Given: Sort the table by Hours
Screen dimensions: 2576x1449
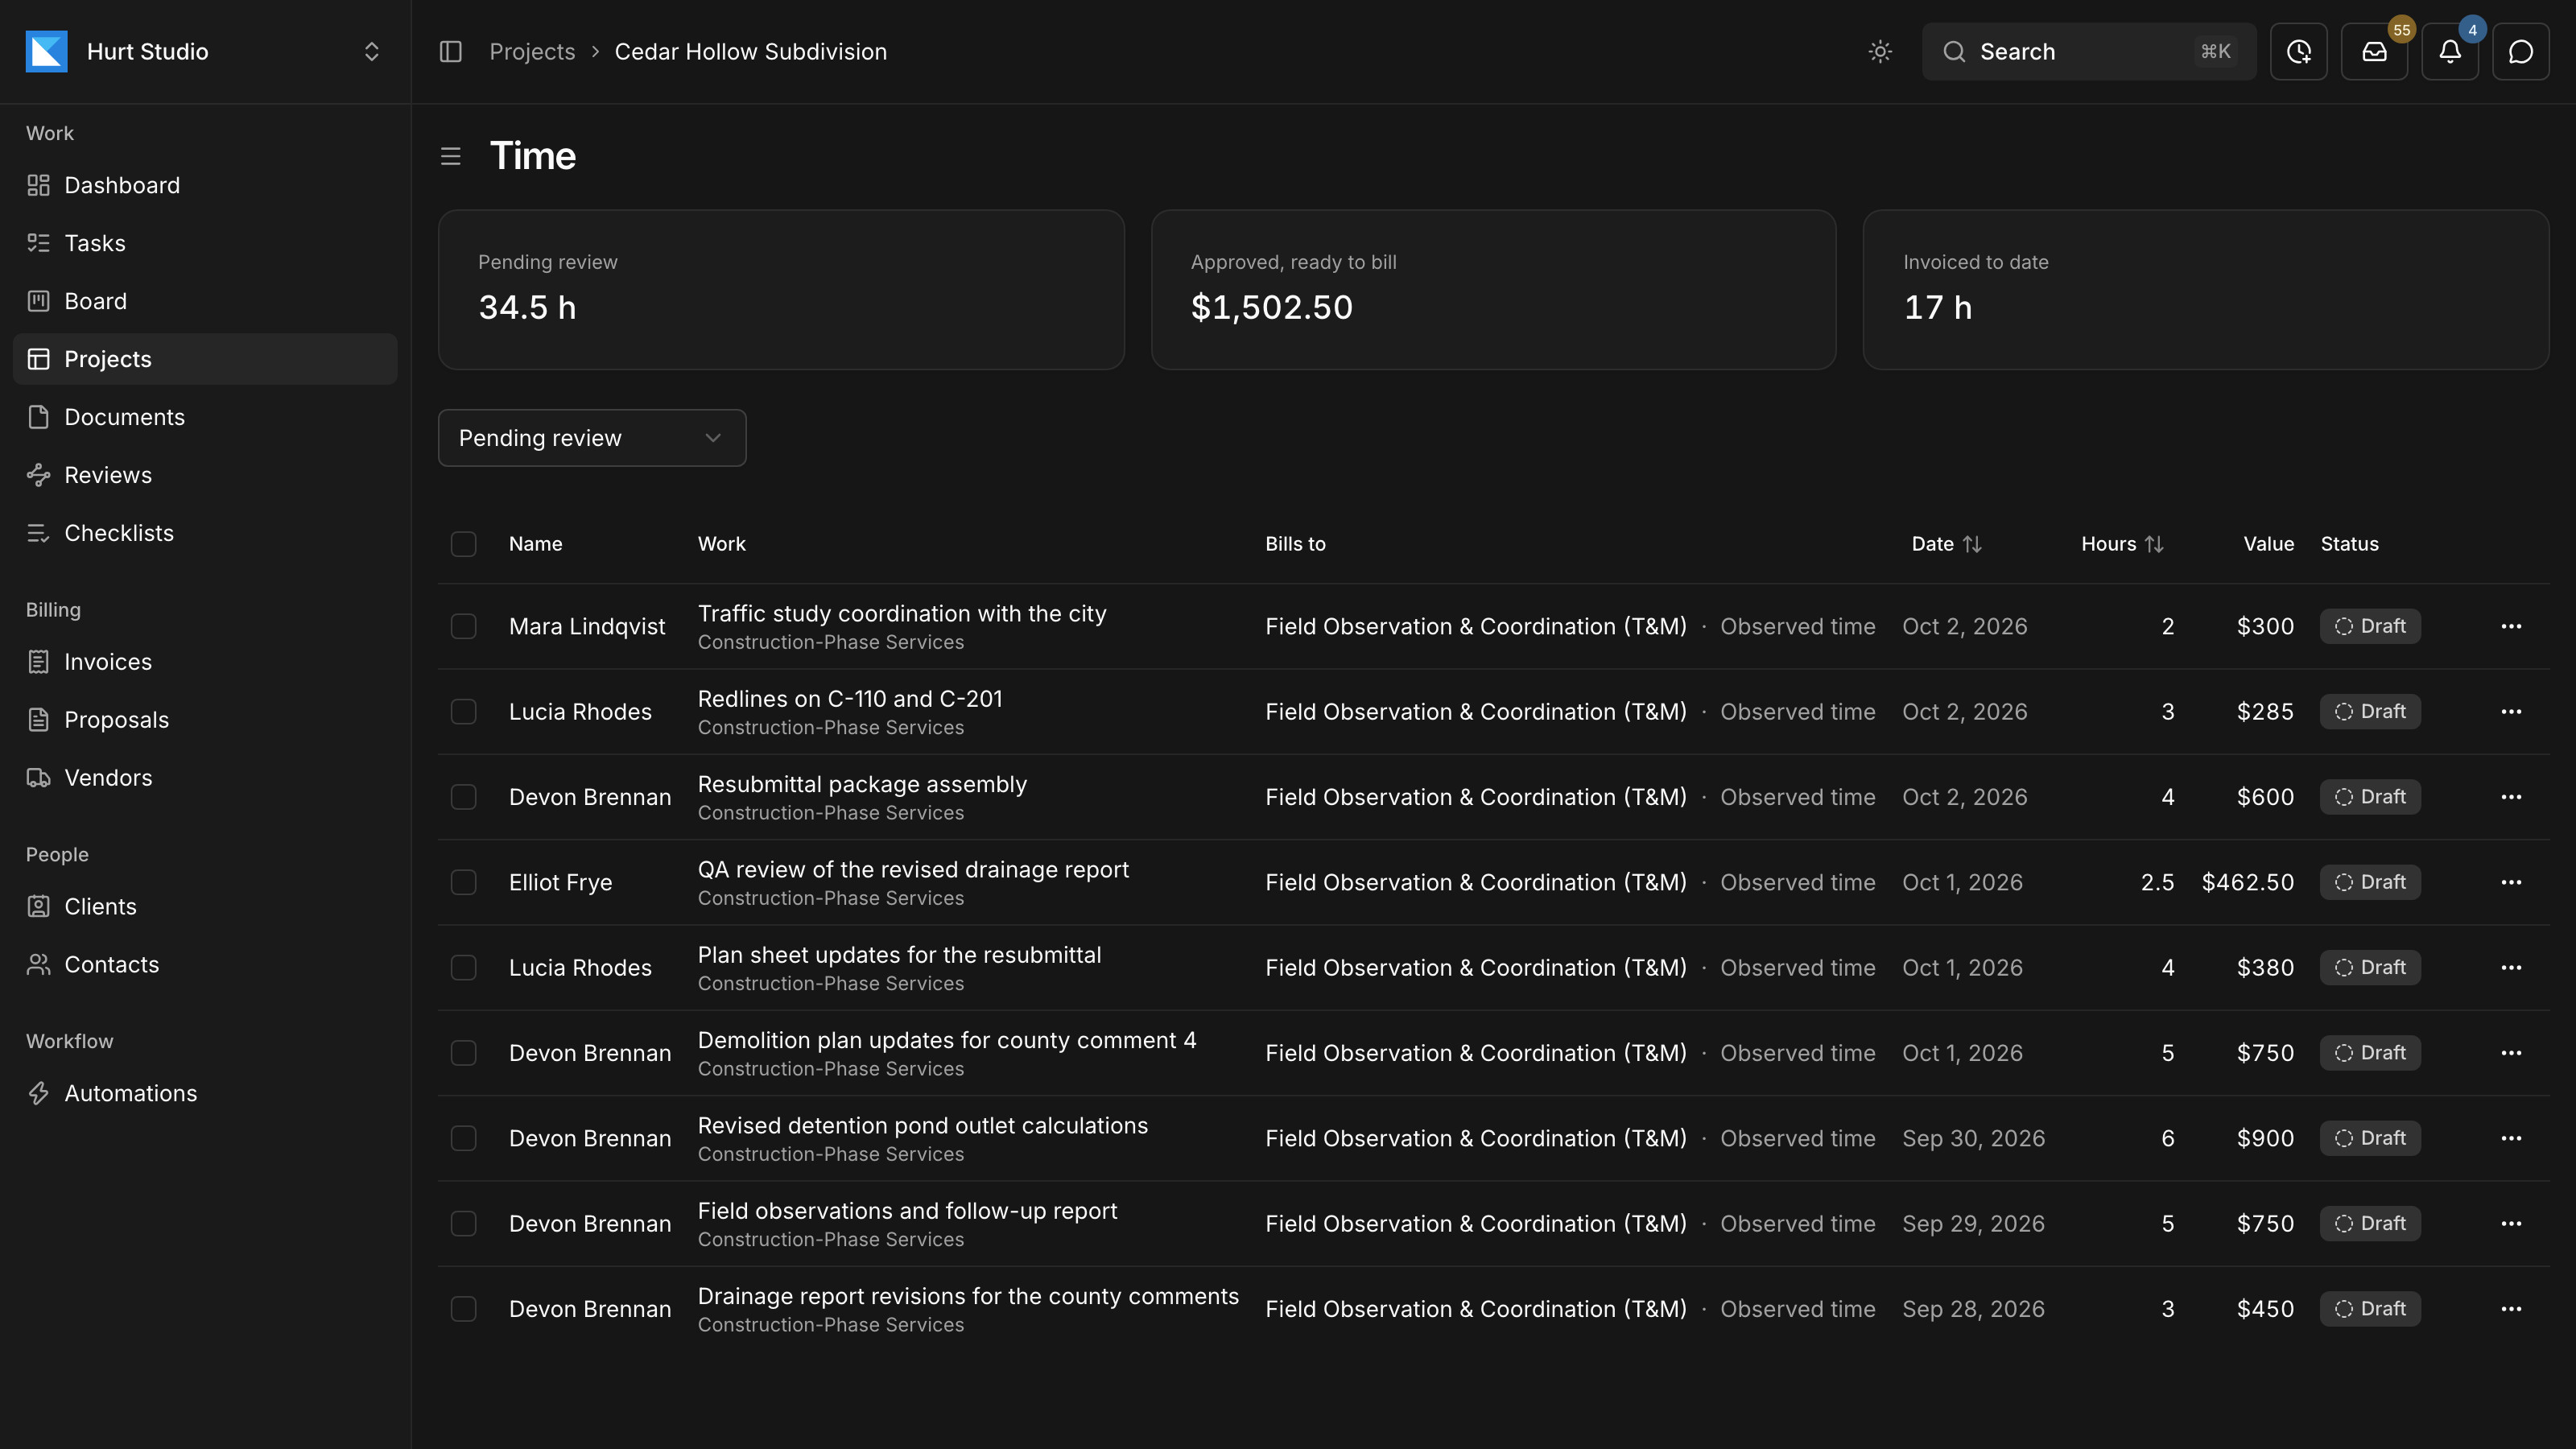Looking at the screenshot, I should pos(2122,544).
